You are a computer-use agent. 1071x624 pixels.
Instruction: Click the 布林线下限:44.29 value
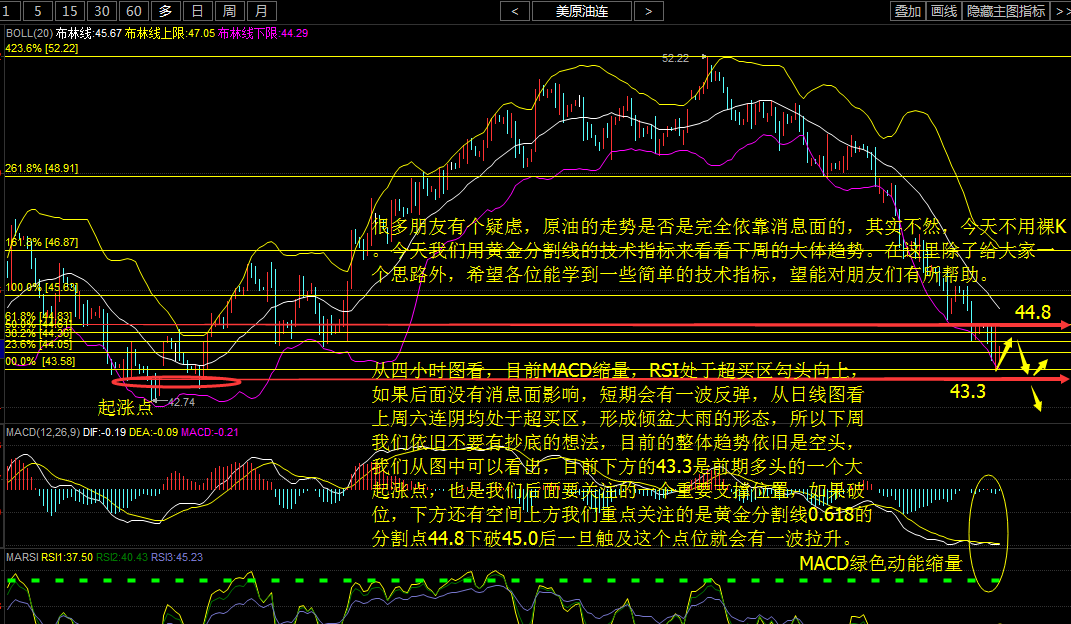click(x=263, y=33)
